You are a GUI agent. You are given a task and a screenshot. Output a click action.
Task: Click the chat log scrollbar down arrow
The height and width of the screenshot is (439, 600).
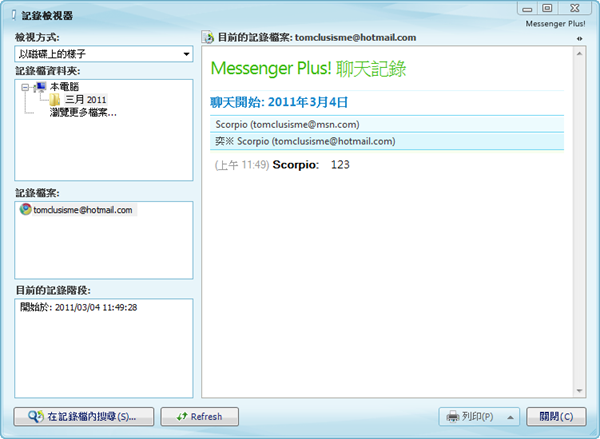coord(579,391)
